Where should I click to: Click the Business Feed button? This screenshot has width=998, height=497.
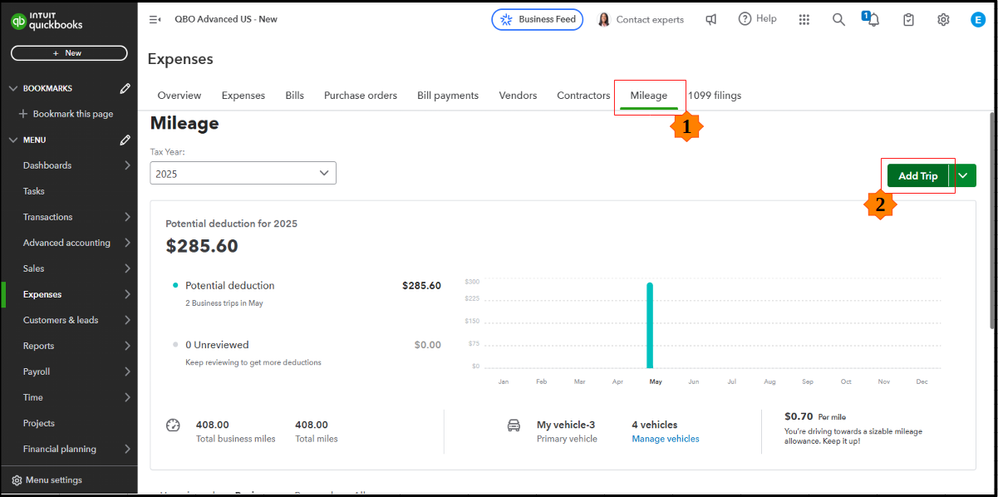537,20
